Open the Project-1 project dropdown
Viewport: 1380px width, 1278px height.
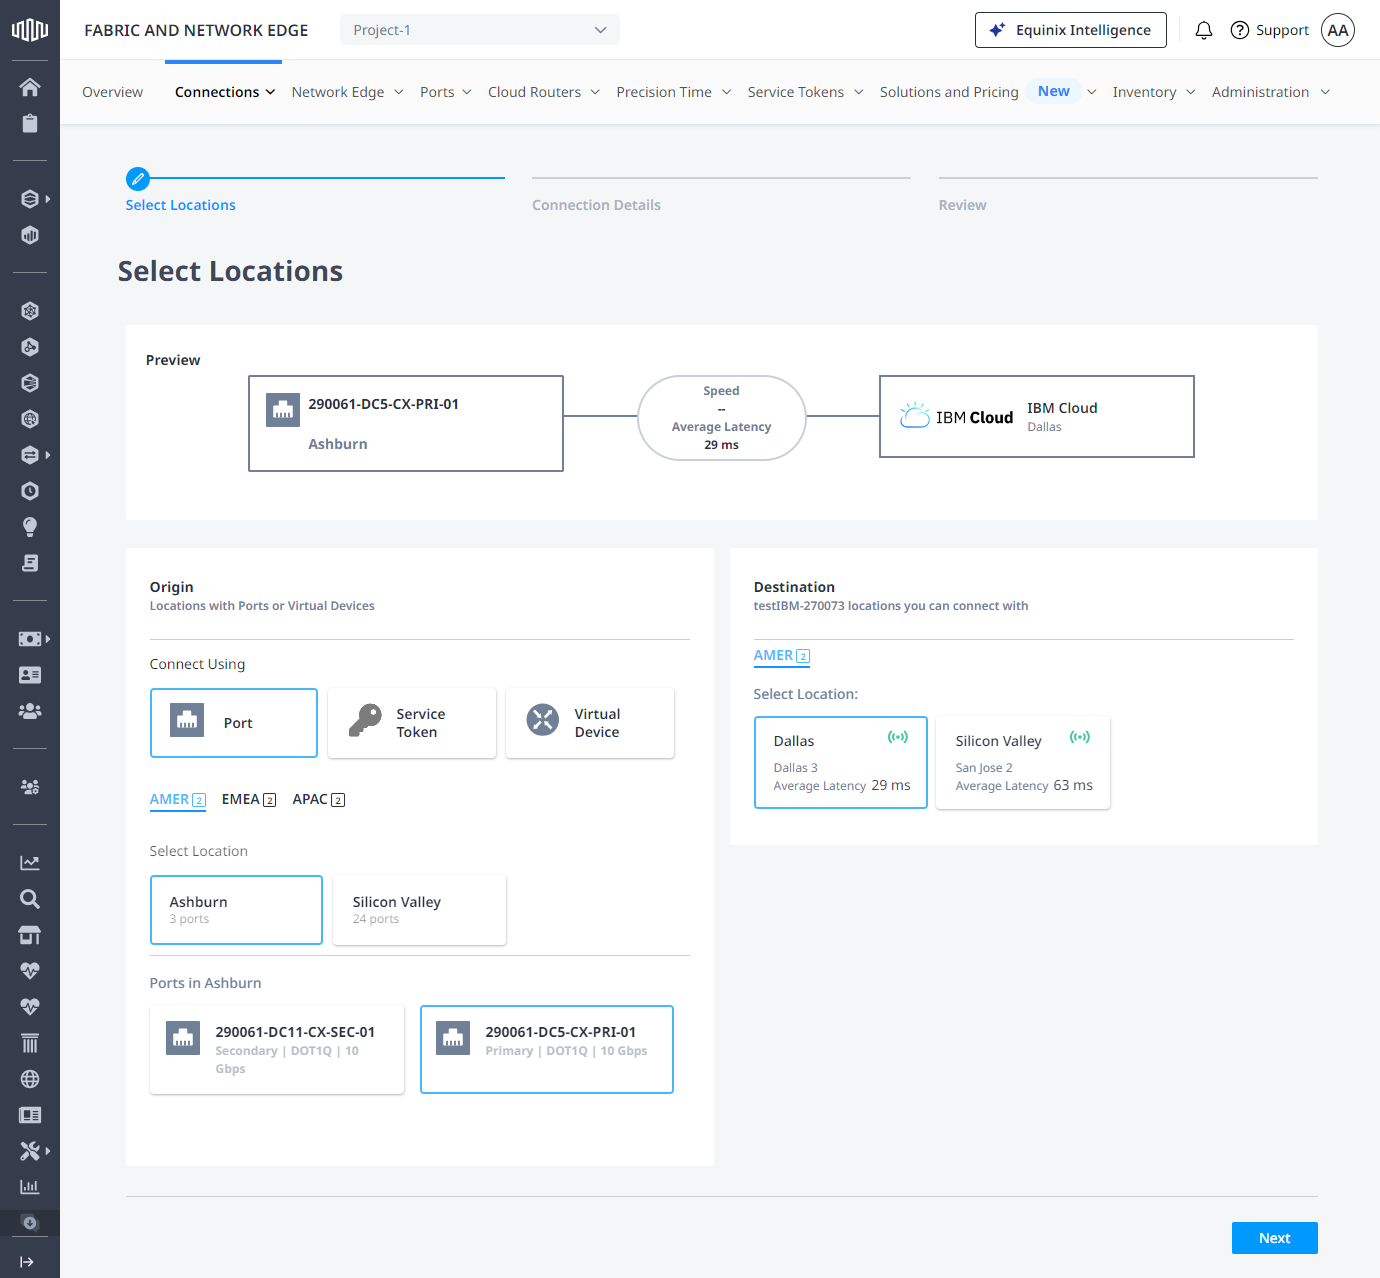(x=480, y=30)
